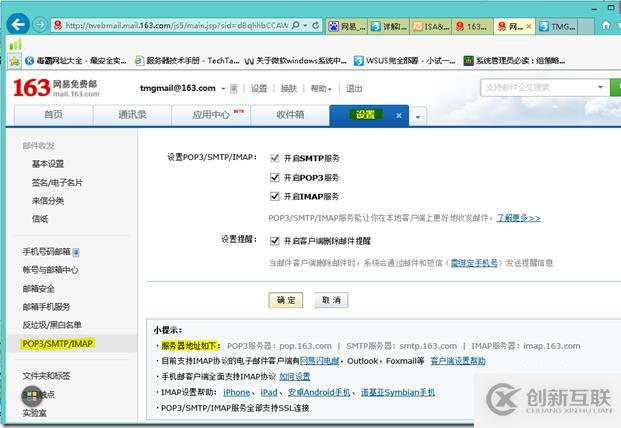This screenshot has width=621, height=428.
Task: Switch to the 163 browser tab
Action: 472,27
